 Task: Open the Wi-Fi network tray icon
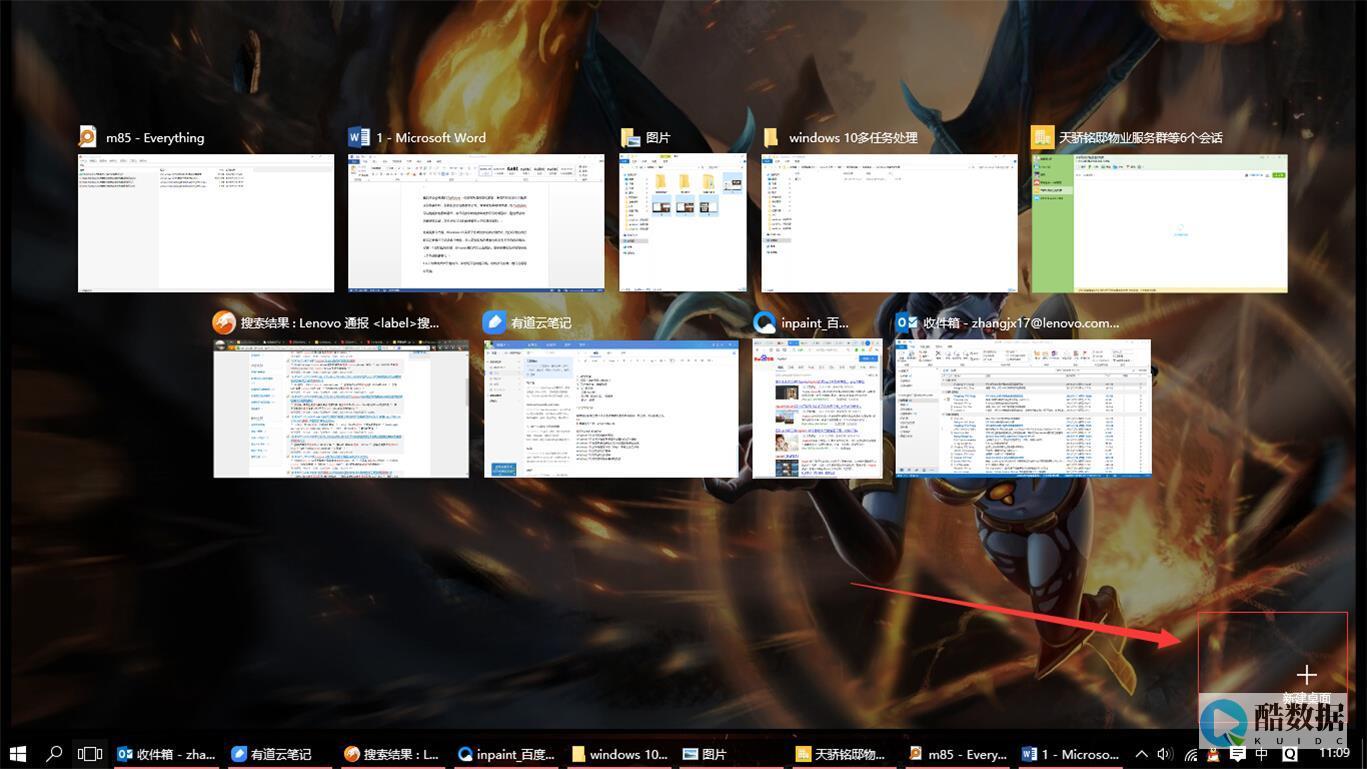(x=1191, y=754)
